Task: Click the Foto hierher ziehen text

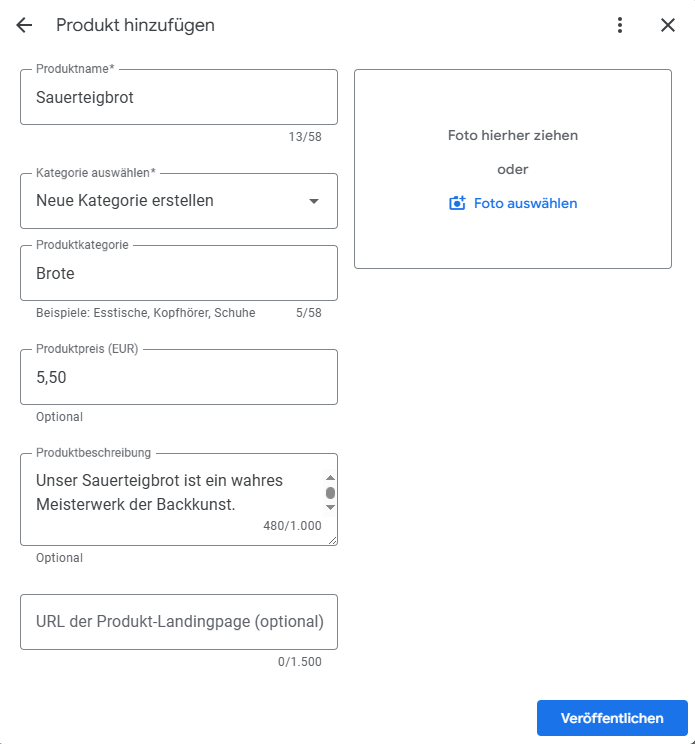Action: [x=513, y=135]
